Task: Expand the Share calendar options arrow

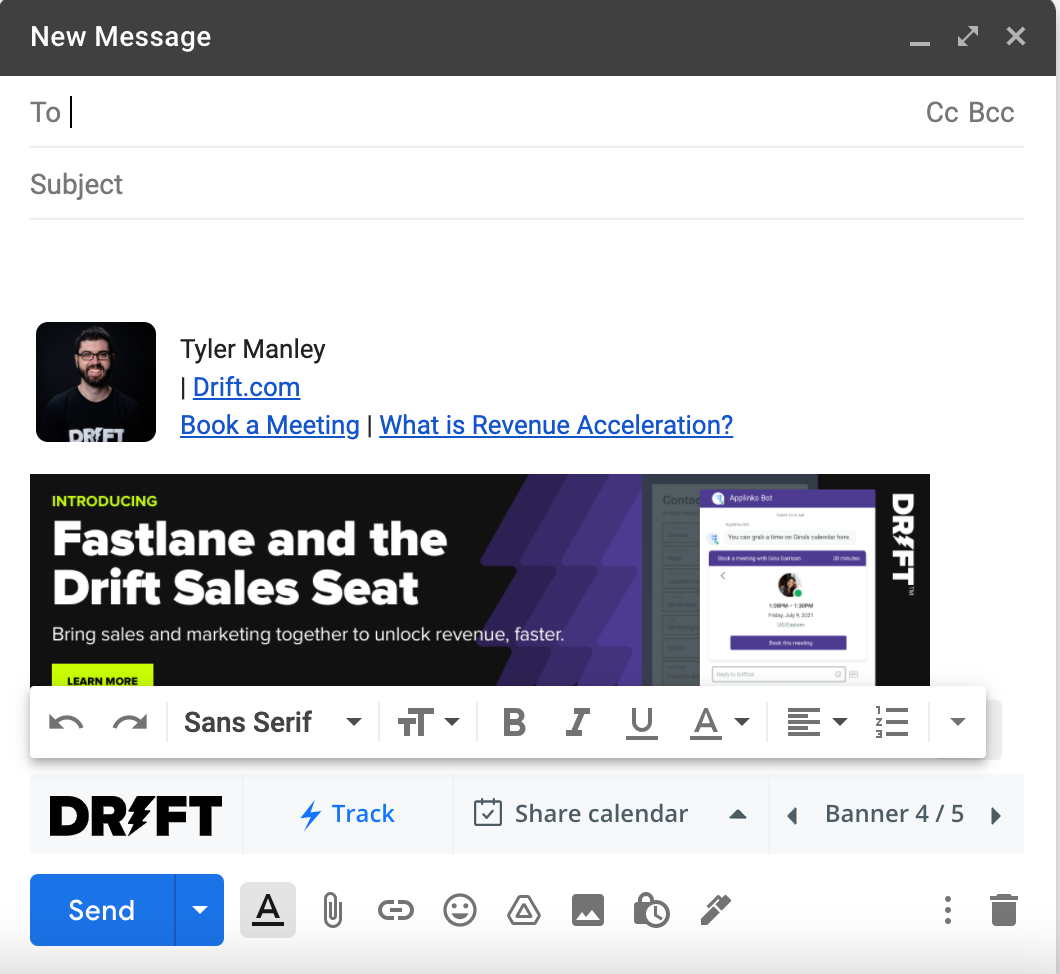Action: point(738,814)
